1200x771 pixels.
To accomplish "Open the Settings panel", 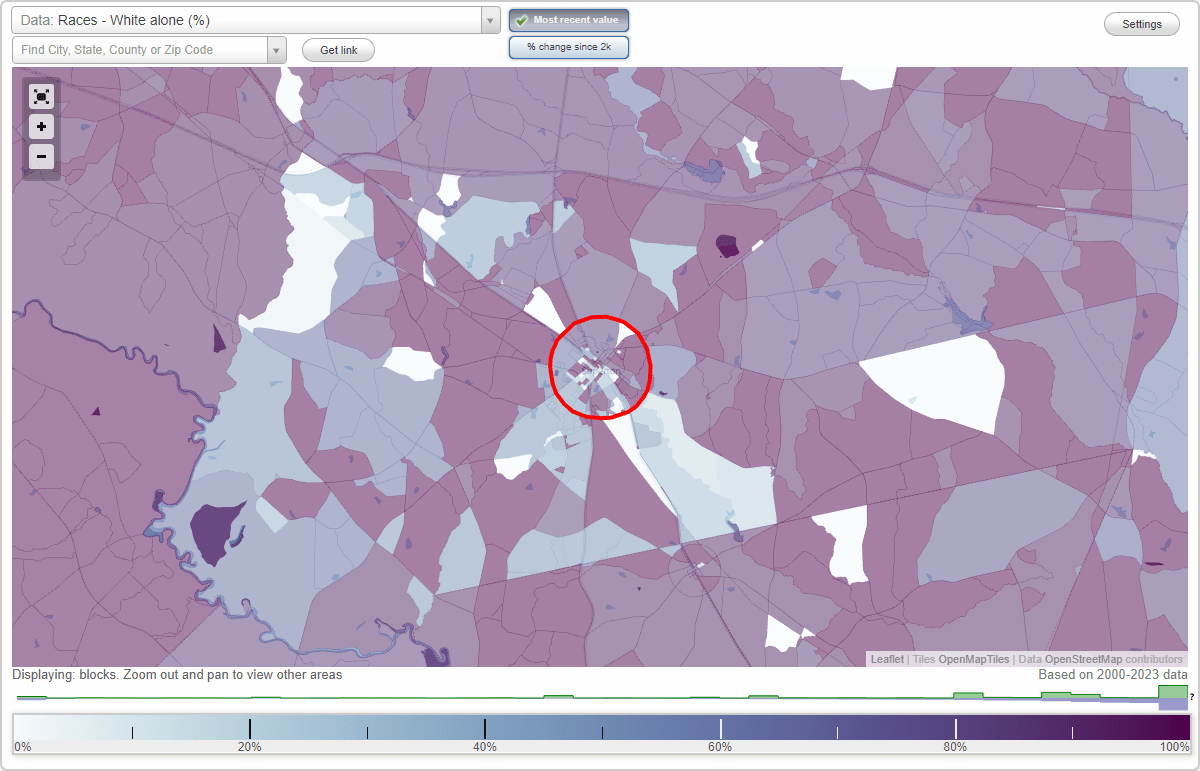I will tap(1141, 23).
